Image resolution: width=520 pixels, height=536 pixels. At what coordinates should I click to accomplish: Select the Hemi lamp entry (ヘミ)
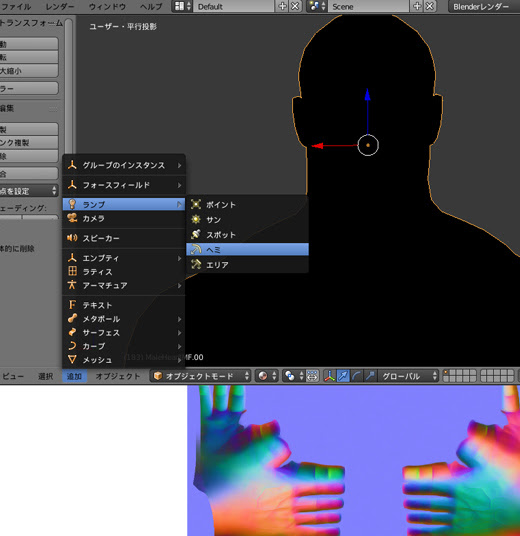[x=247, y=249]
